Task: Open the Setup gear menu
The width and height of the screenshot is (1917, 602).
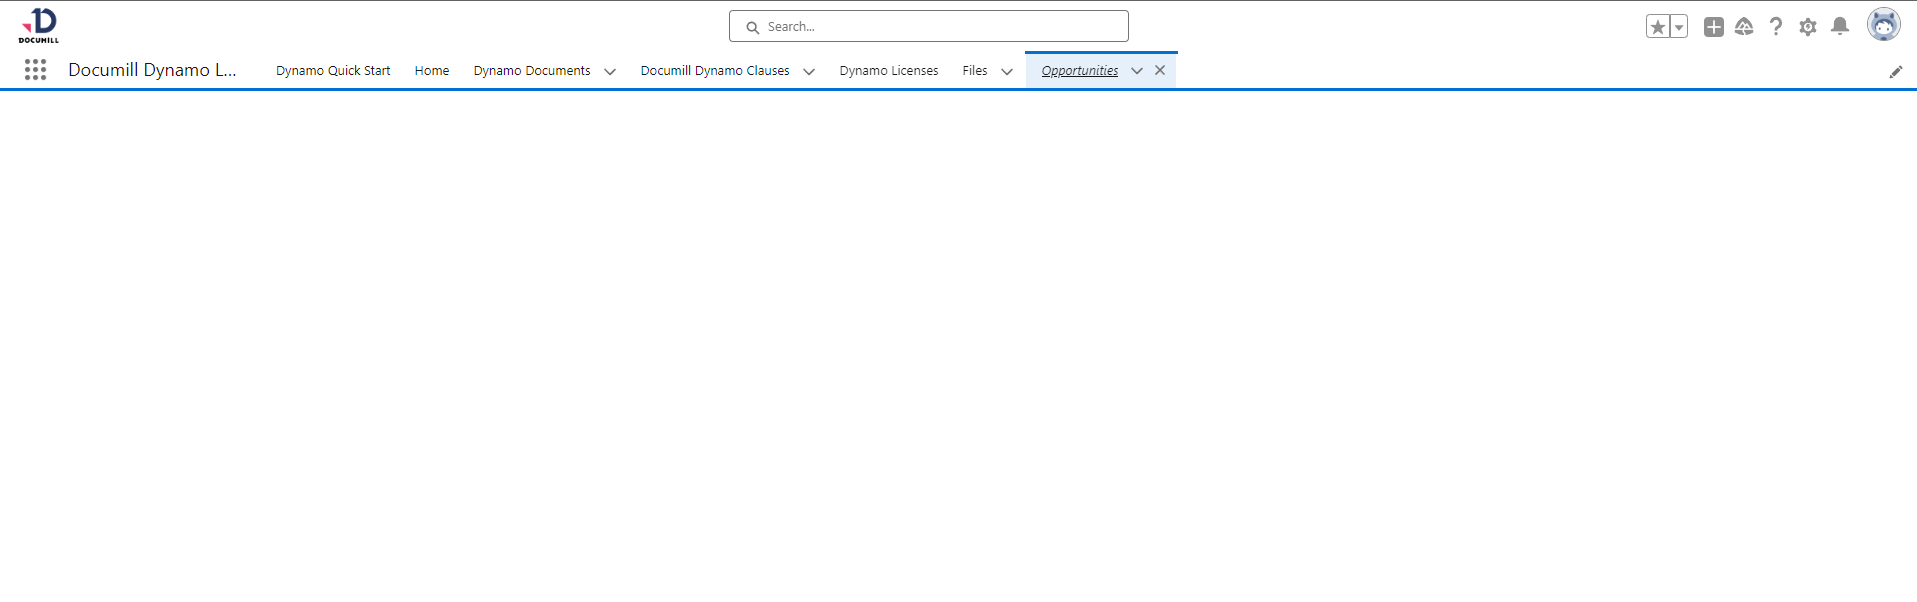Action: [1807, 27]
